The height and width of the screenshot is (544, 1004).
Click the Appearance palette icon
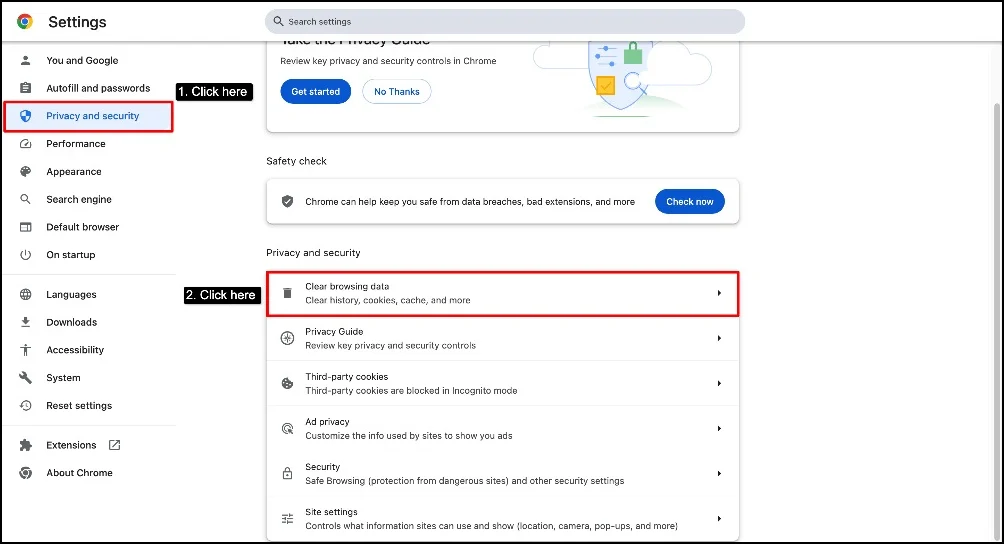(x=26, y=172)
